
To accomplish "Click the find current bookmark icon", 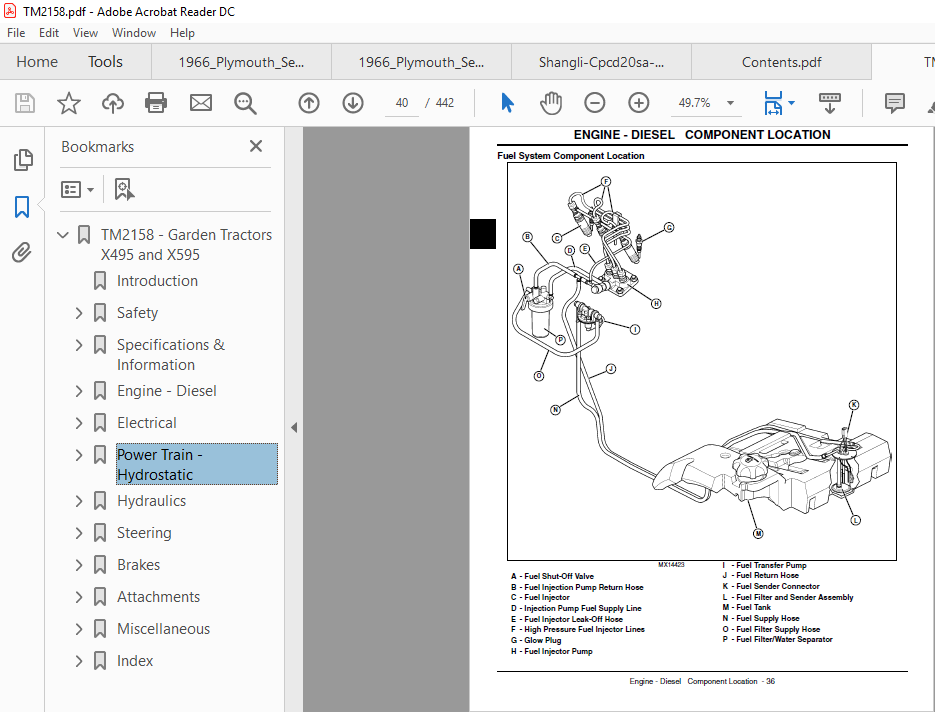I will [x=124, y=190].
